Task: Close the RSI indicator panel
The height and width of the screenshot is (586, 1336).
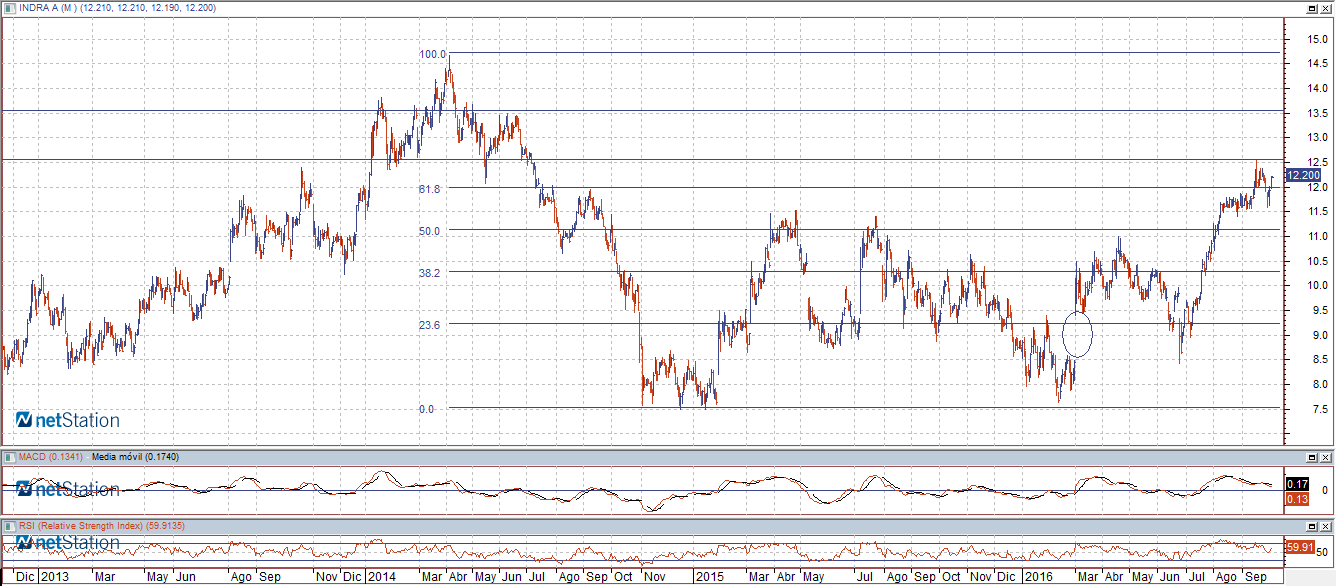Action: pyautogui.click(x=1325, y=525)
